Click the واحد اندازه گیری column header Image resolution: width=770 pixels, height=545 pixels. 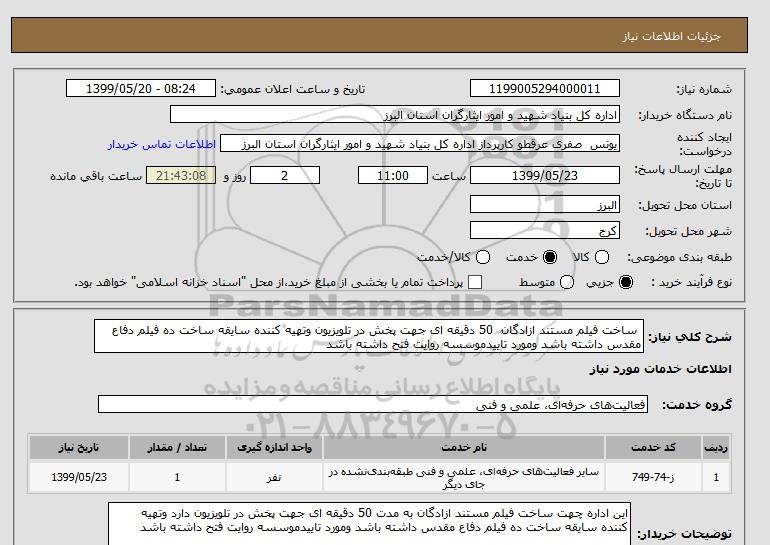274,447
